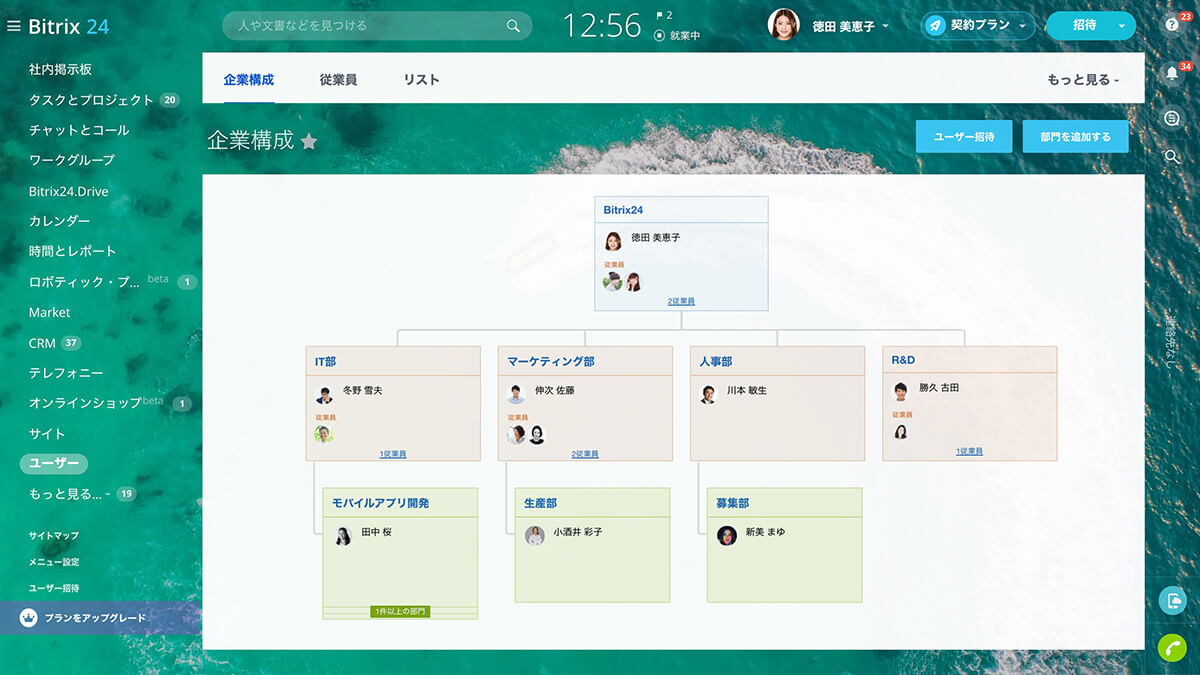The image size is (1200, 675).
Task: Click the green phone call button
Action: click(1172, 648)
